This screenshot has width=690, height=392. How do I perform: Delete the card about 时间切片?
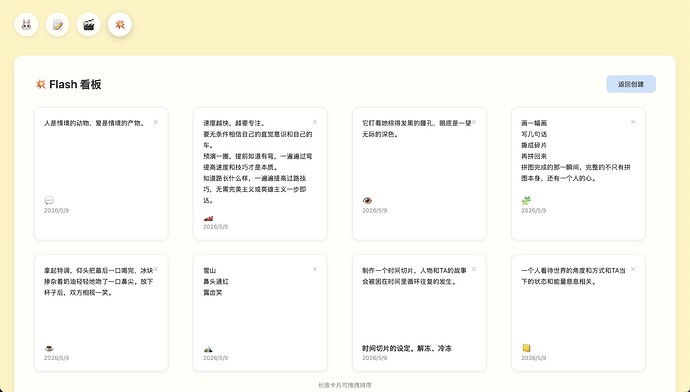(474, 269)
